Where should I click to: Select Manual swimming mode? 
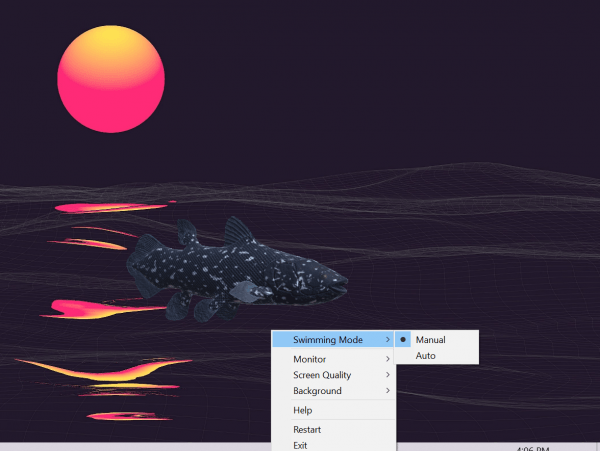point(431,340)
